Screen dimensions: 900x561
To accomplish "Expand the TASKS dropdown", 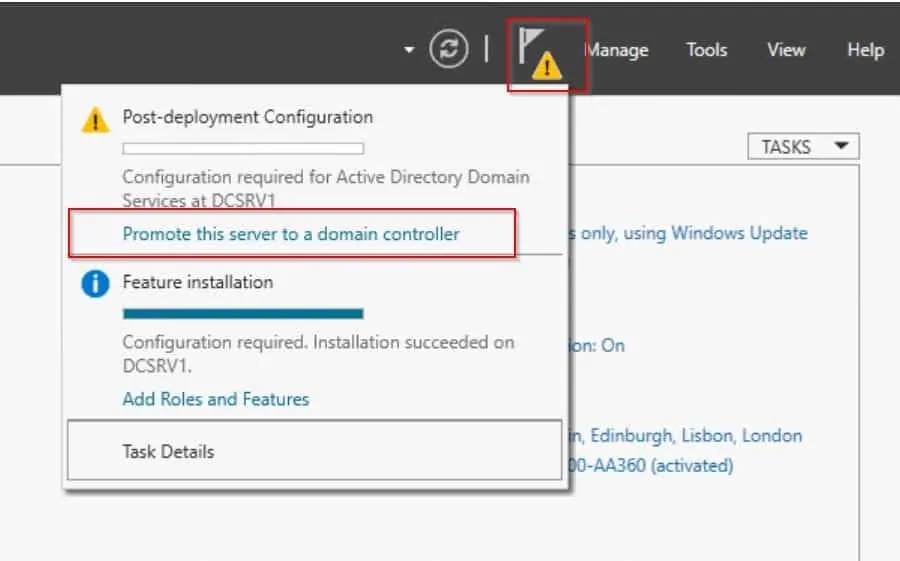I will tap(803, 146).
